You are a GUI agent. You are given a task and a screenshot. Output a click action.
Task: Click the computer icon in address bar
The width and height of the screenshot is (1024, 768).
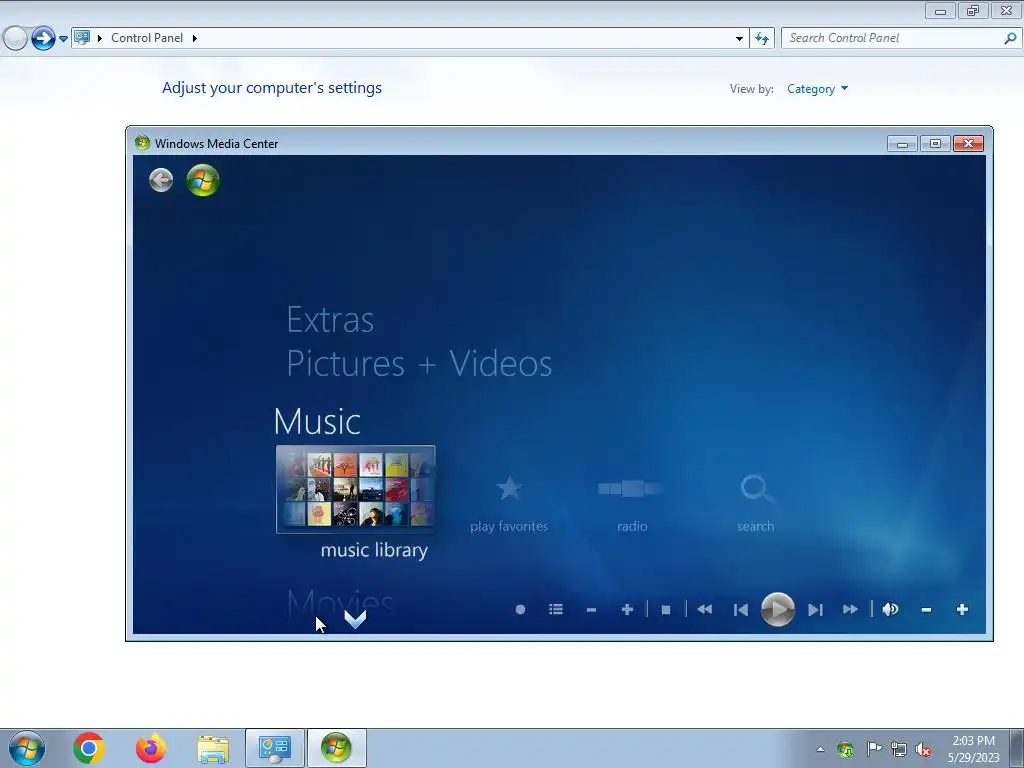(82, 37)
